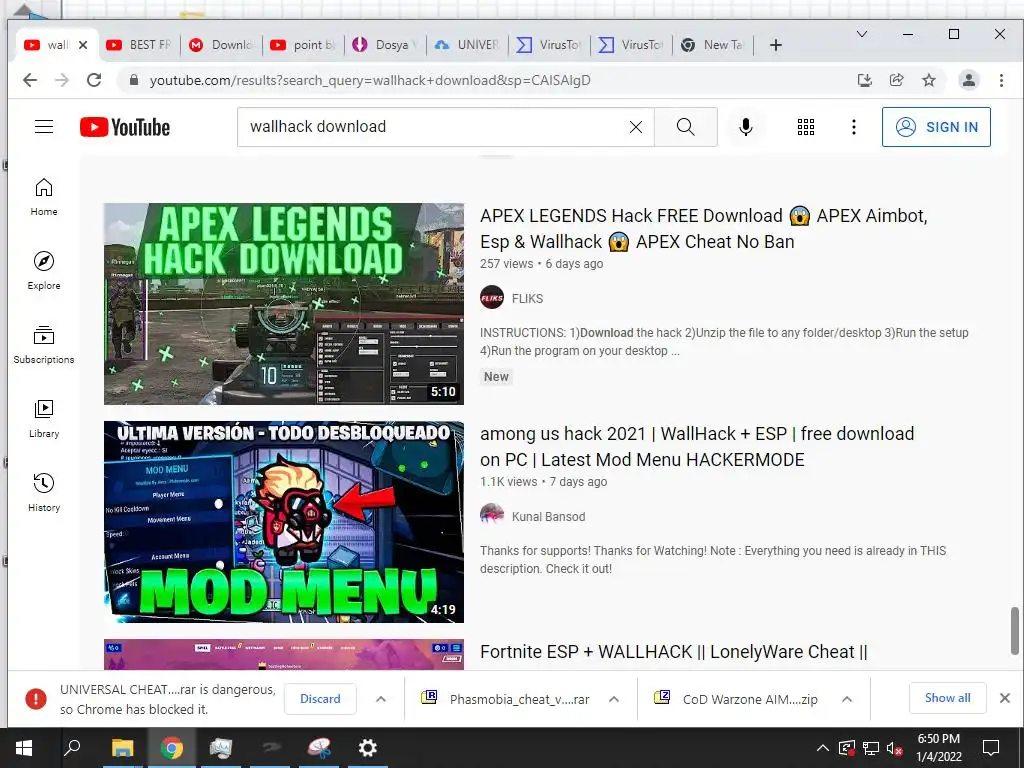Open File Explorer from taskbar
Screen dimensions: 1024x768
[x=122, y=748]
